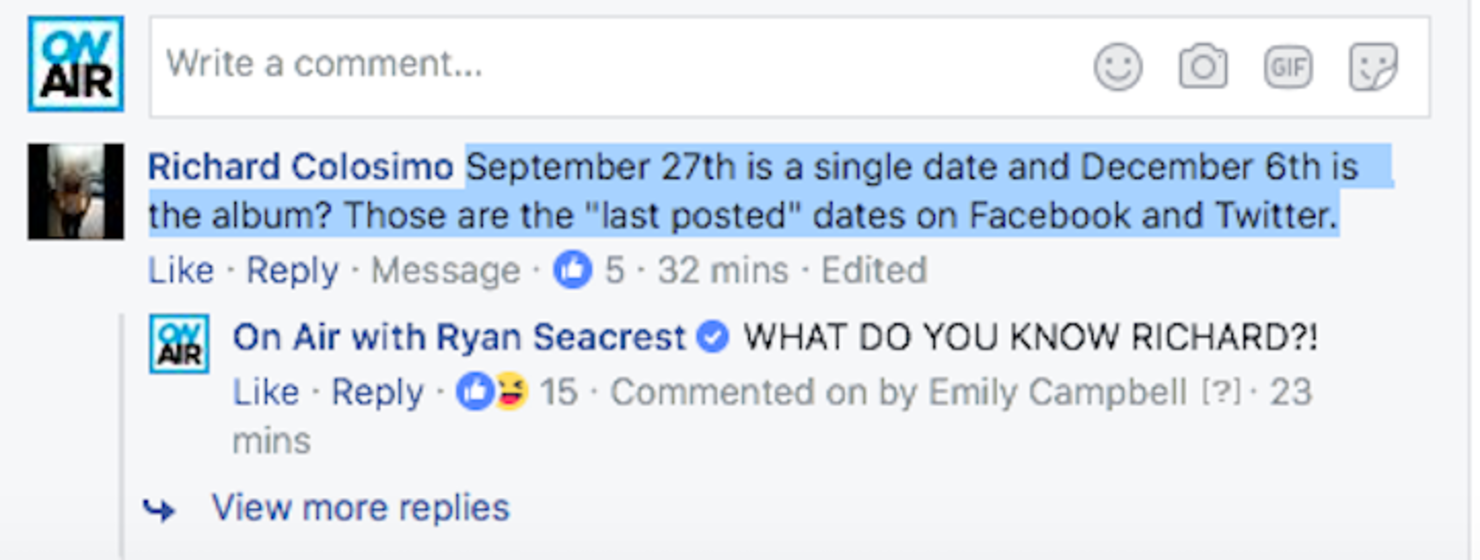Click the reactions icons showing 15
The width and height of the screenshot is (1480, 560).
(493, 392)
